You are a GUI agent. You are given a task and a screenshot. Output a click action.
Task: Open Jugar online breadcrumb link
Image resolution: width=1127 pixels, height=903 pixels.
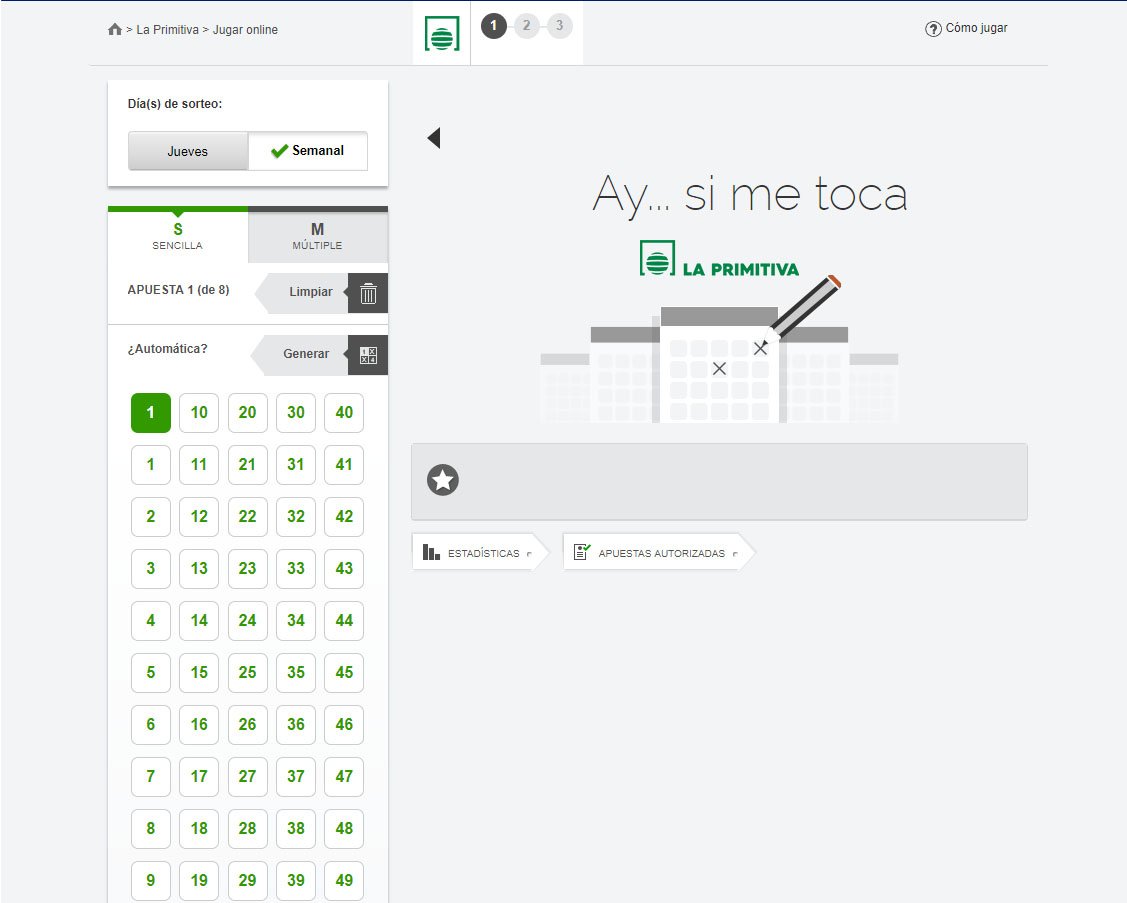tap(245, 29)
